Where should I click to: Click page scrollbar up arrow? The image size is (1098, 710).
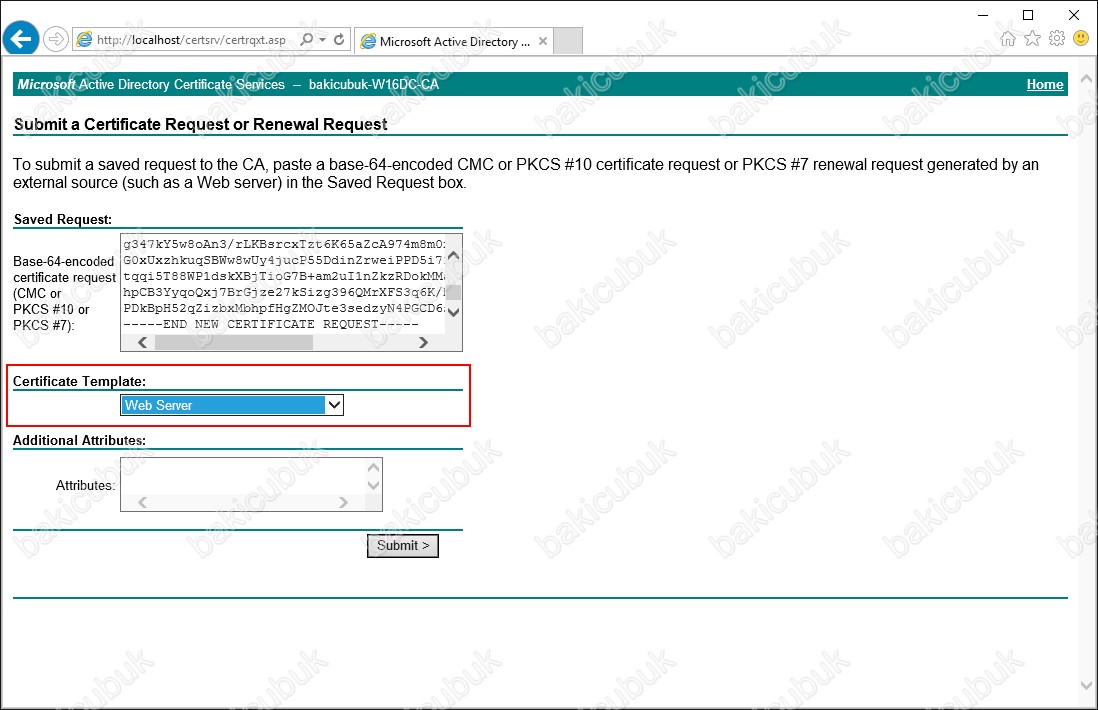pyautogui.click(x=1087, y=78)
